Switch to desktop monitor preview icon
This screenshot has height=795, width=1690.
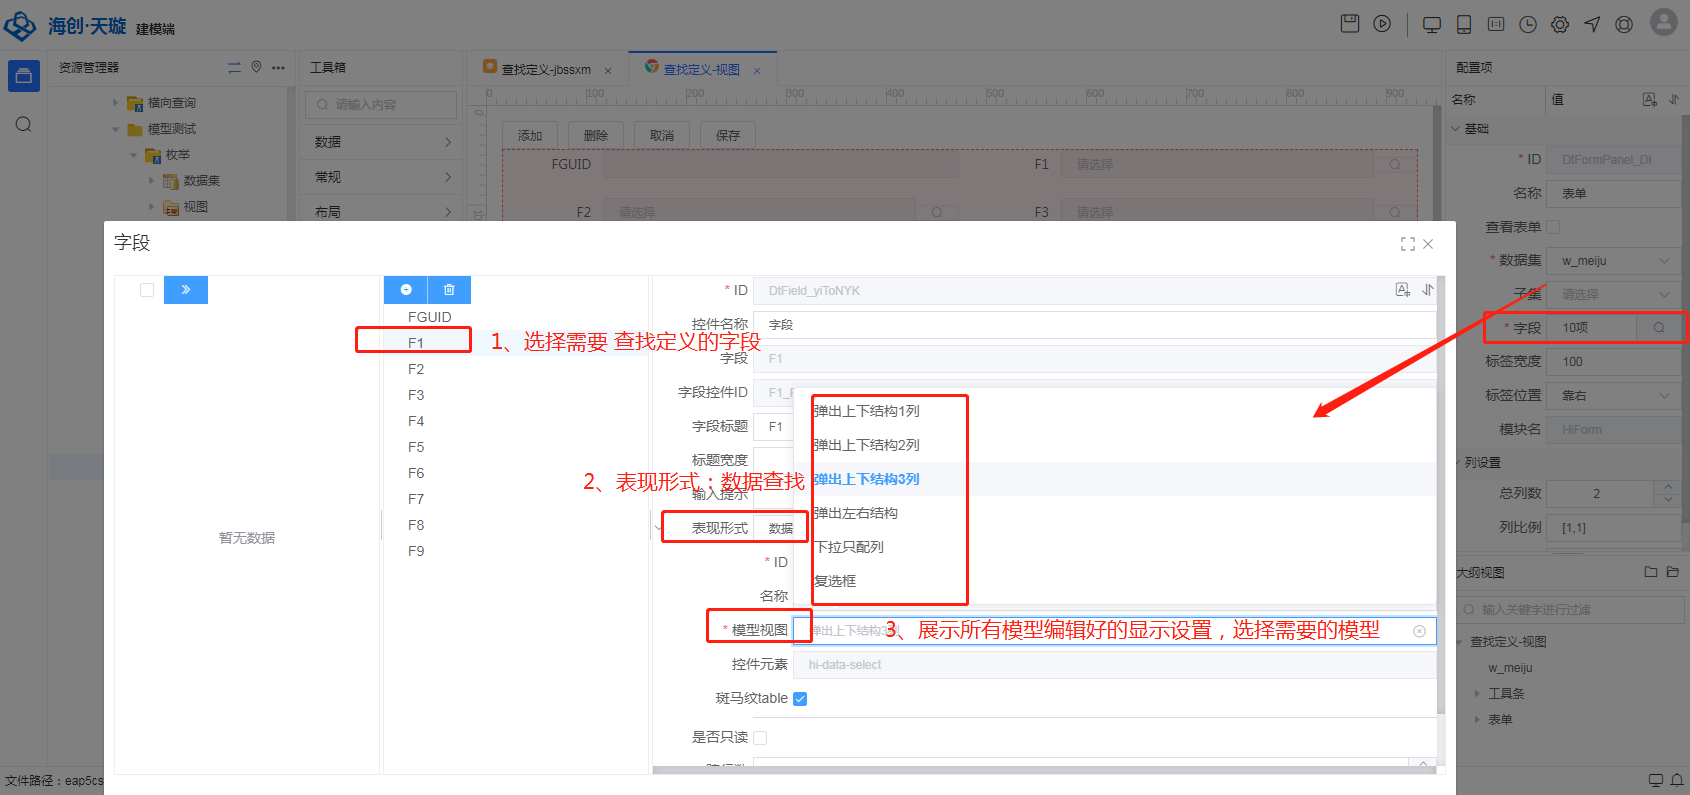tap(1432, 25)
